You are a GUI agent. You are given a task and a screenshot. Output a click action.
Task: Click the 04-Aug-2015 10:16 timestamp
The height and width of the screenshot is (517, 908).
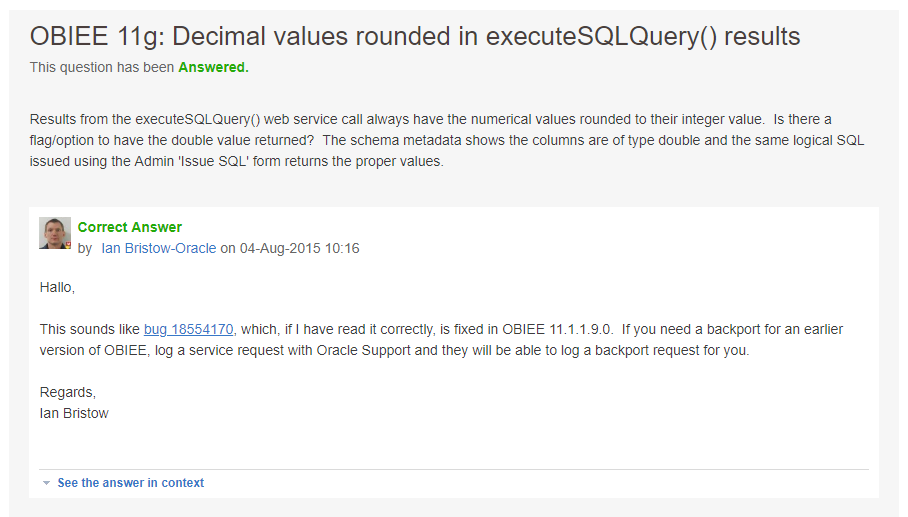pyautogui.click(x=300, y=248)
